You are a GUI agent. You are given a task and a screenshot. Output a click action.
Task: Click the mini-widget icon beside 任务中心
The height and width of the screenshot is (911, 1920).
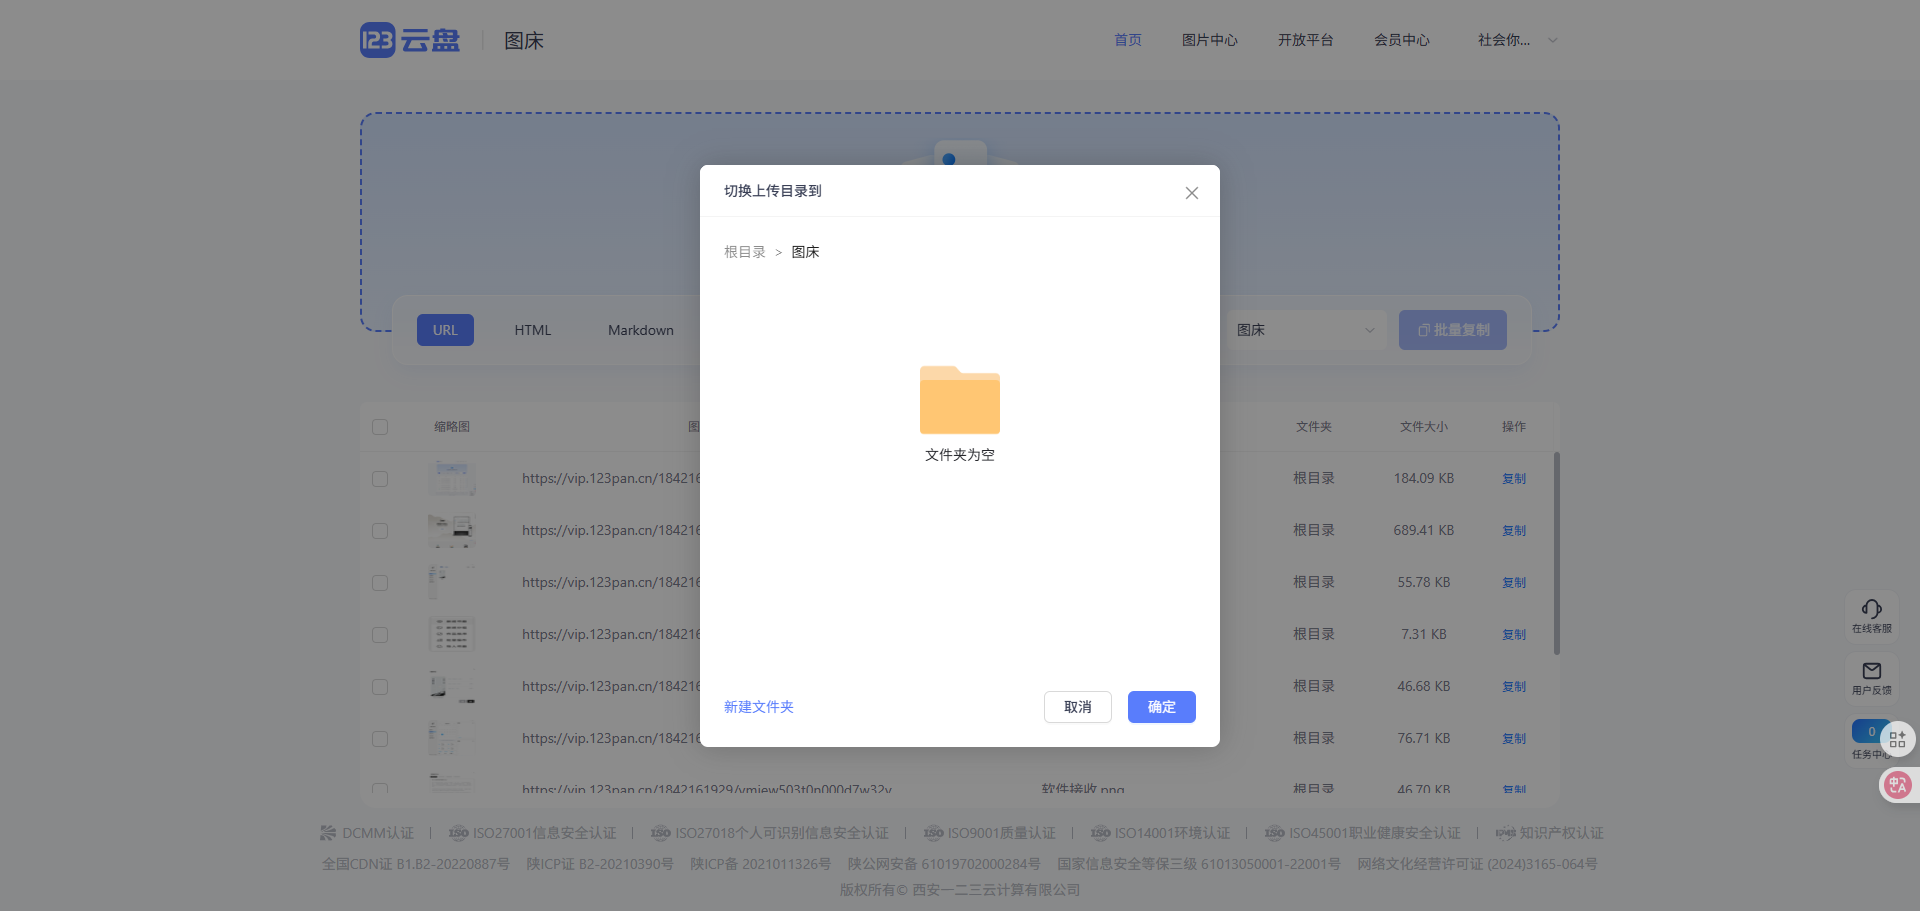[1898, 739]
